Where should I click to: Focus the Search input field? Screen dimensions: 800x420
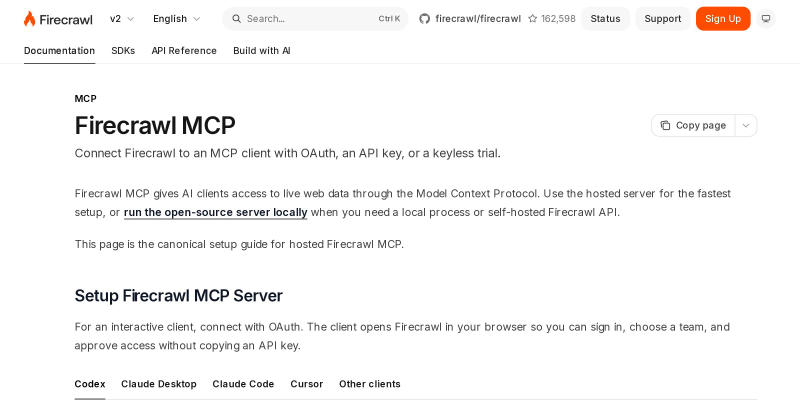[315, 19]
